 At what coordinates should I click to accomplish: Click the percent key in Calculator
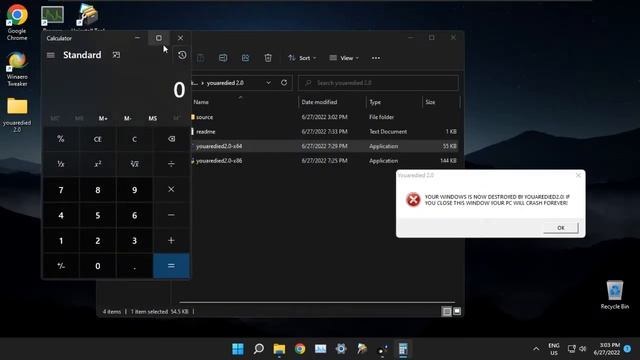tap(61, 139)
